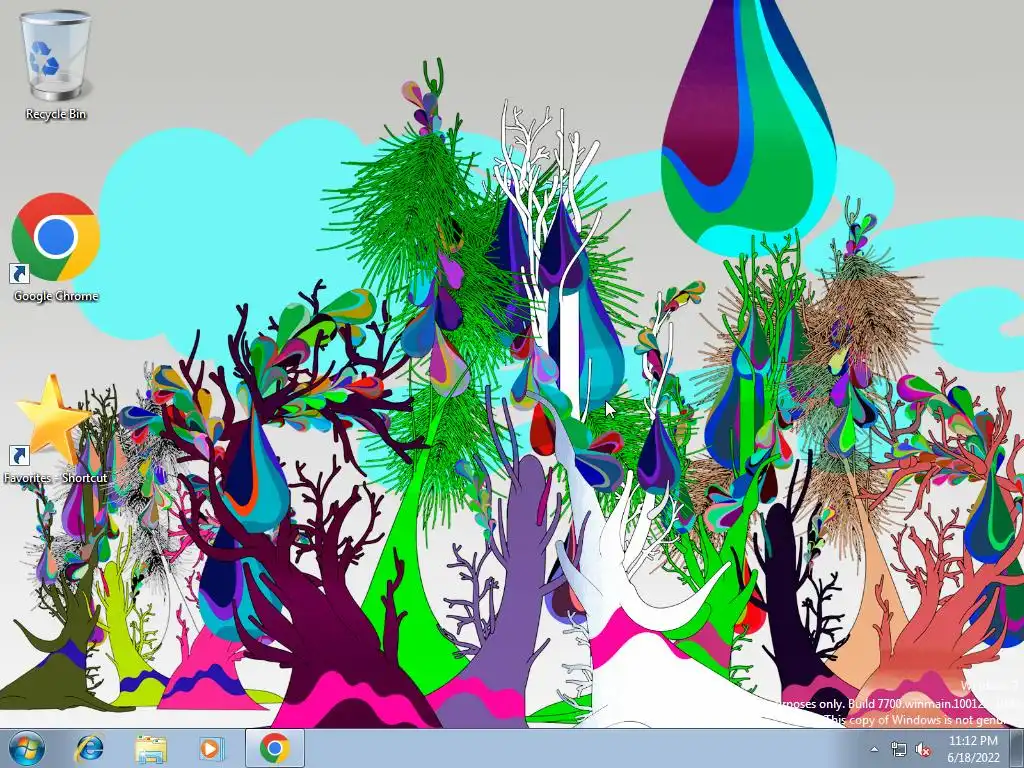Select the 'Google Chrome' label text

coord(56,296)
